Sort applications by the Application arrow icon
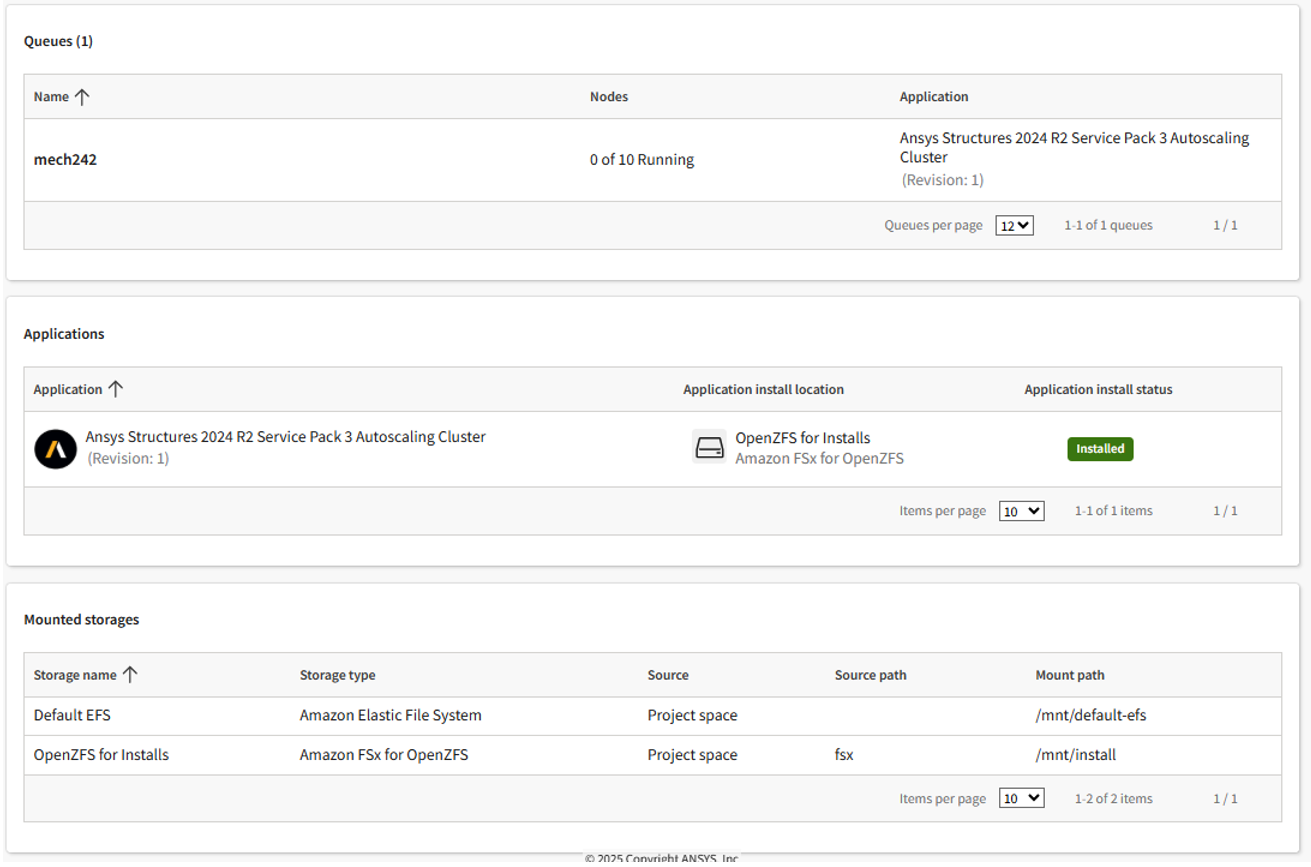 115,389
